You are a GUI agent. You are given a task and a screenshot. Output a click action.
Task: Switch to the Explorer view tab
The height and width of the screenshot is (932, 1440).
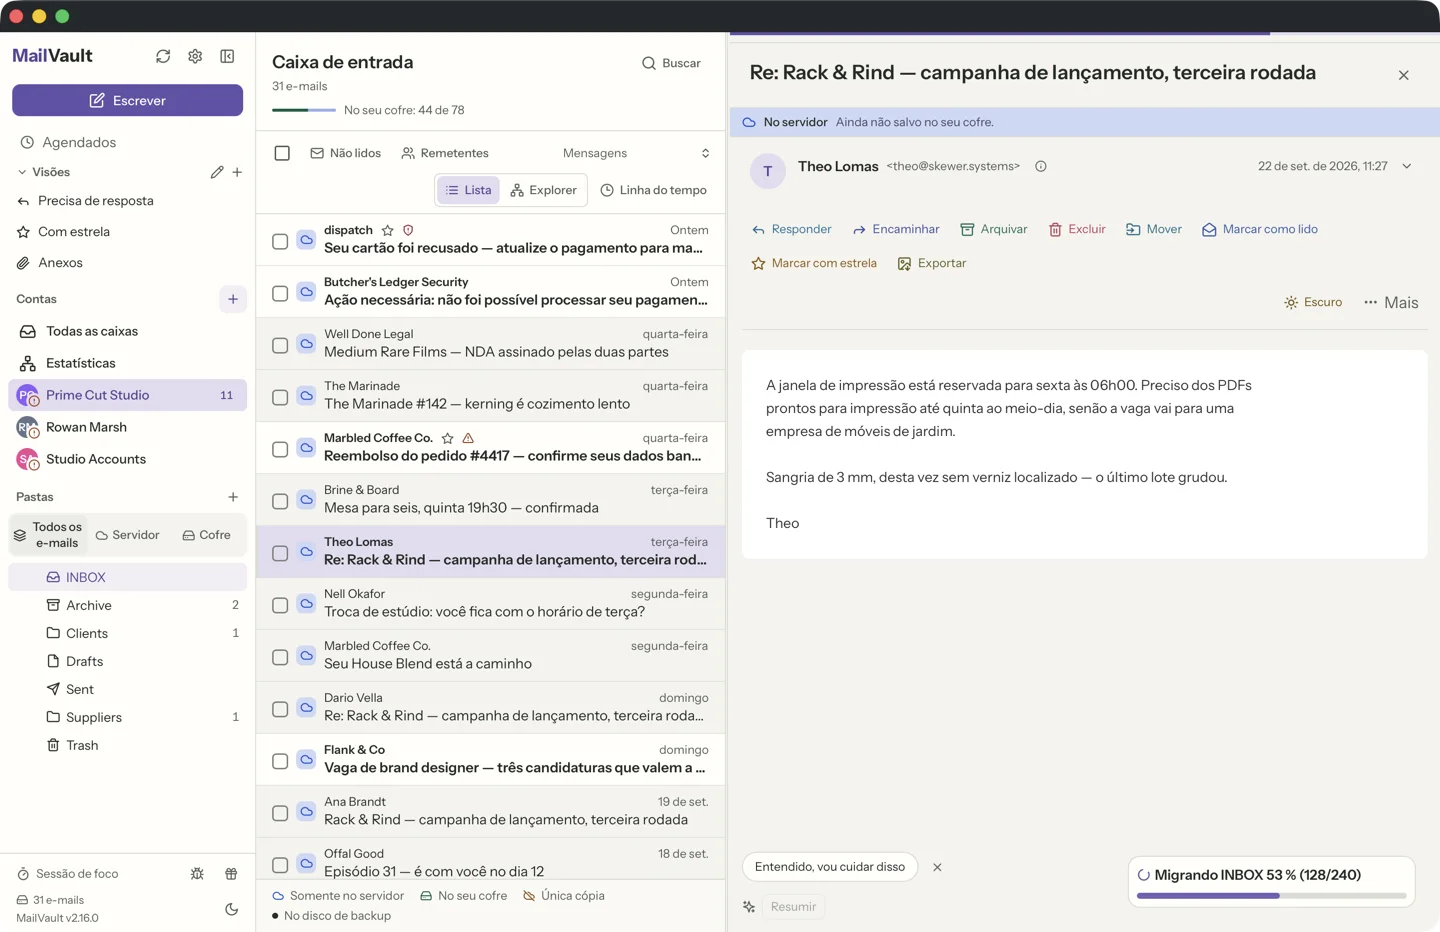(544, 190)
